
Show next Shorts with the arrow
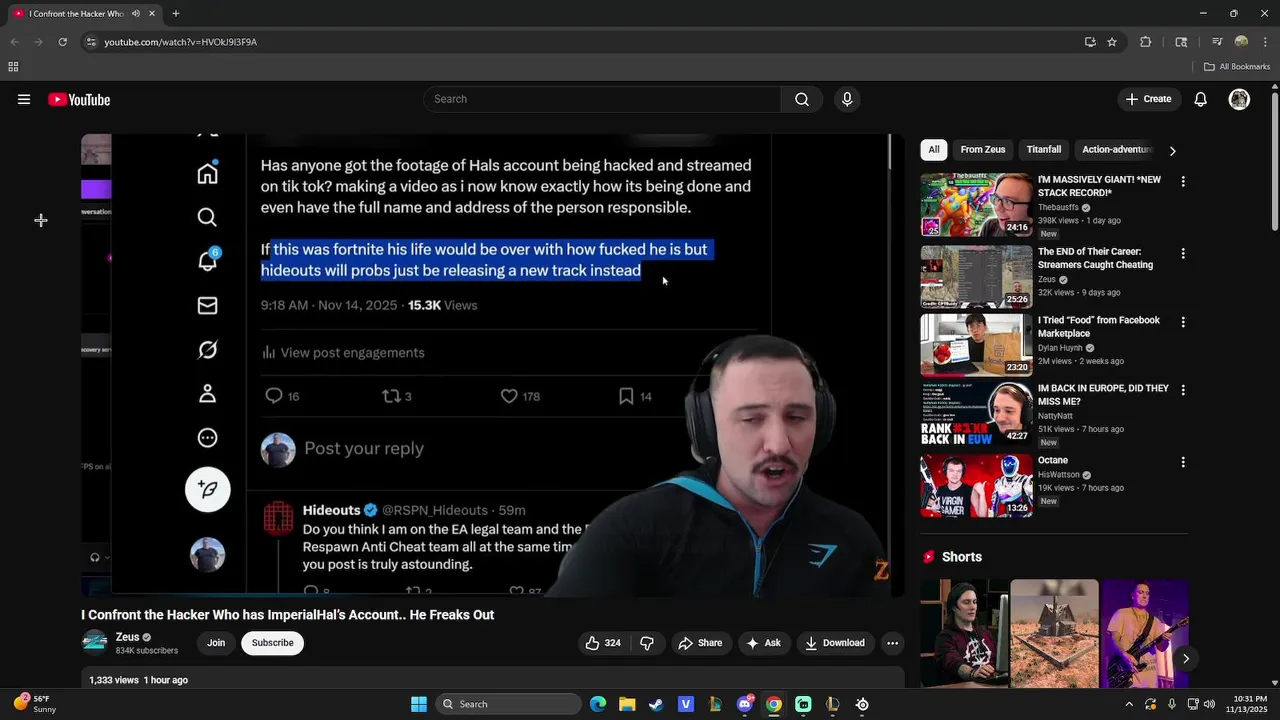click(1186, 658)
